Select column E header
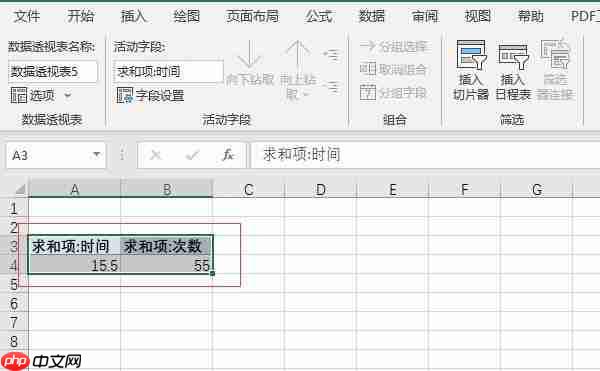600x371 pixels. [393, 189]
